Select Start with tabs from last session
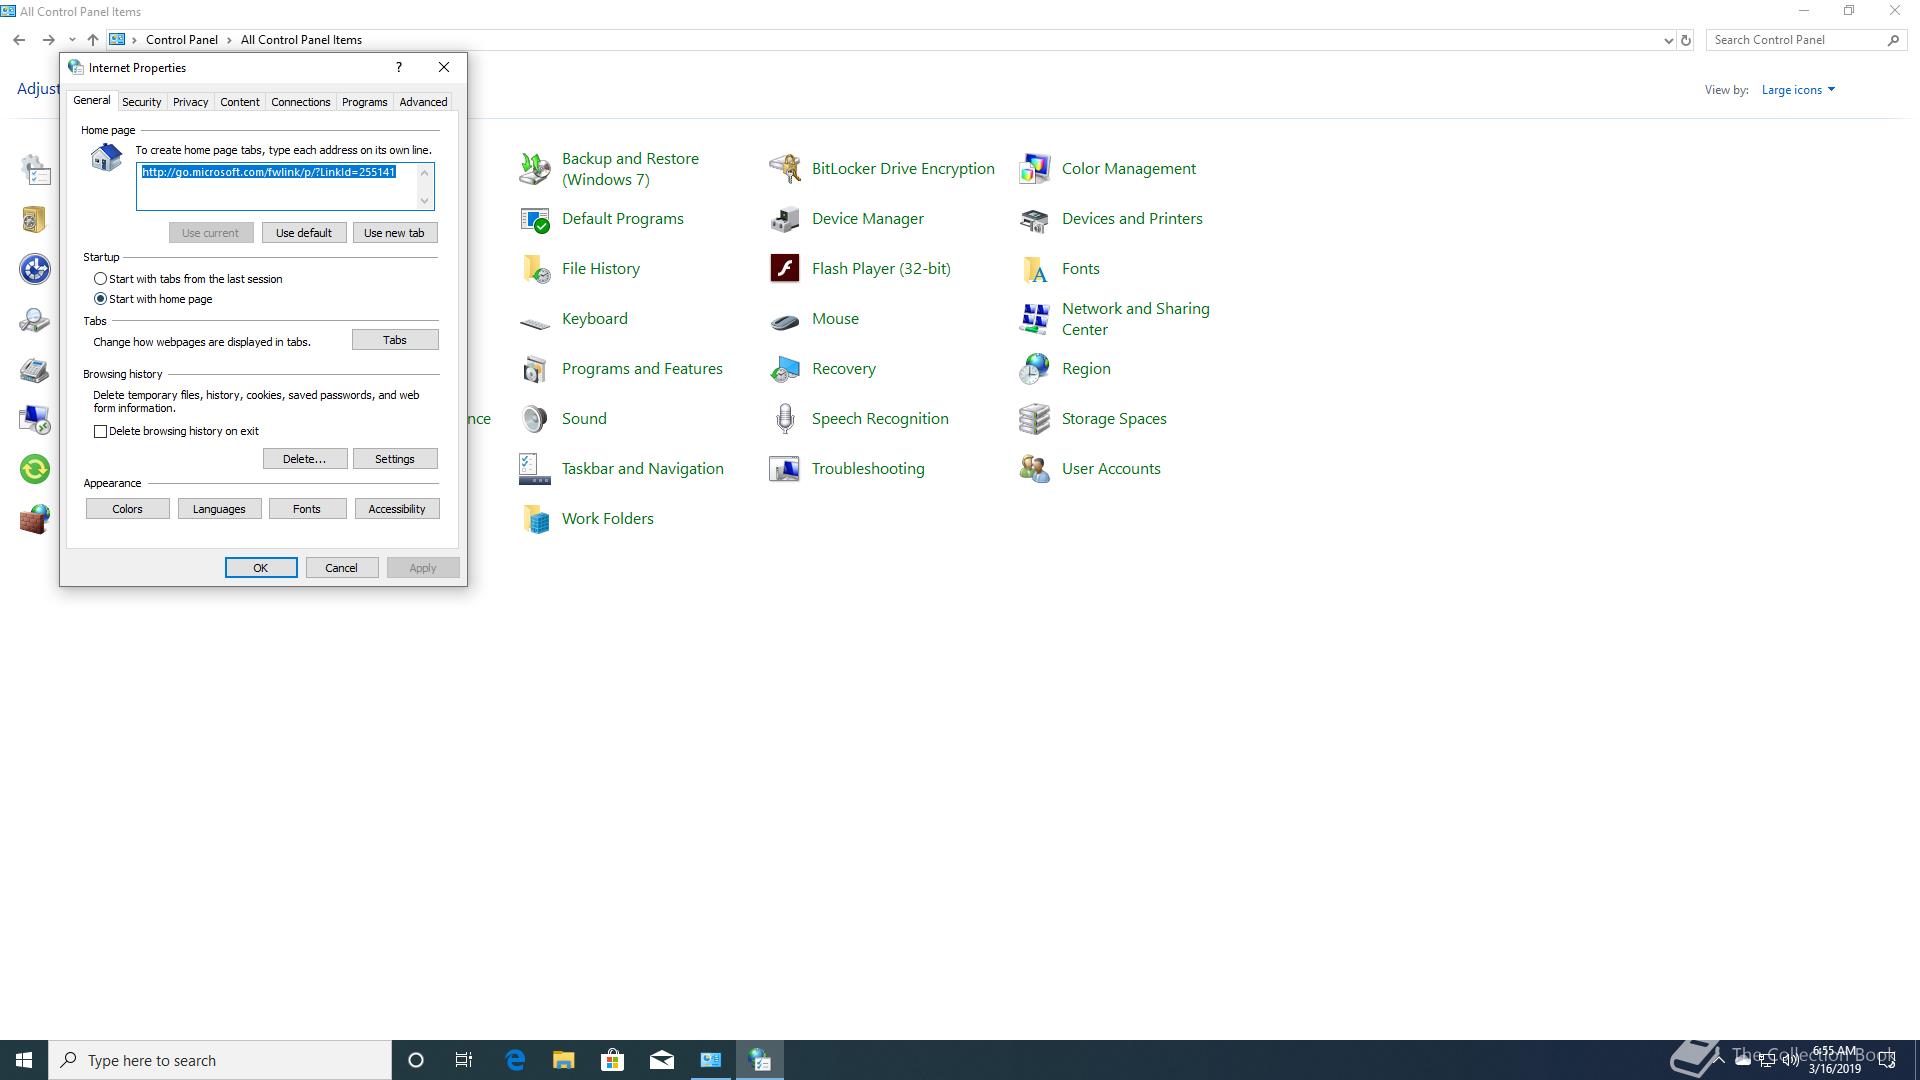Screen dimensions: 1920x1080 pyautogui.click(x=100, y=279)
